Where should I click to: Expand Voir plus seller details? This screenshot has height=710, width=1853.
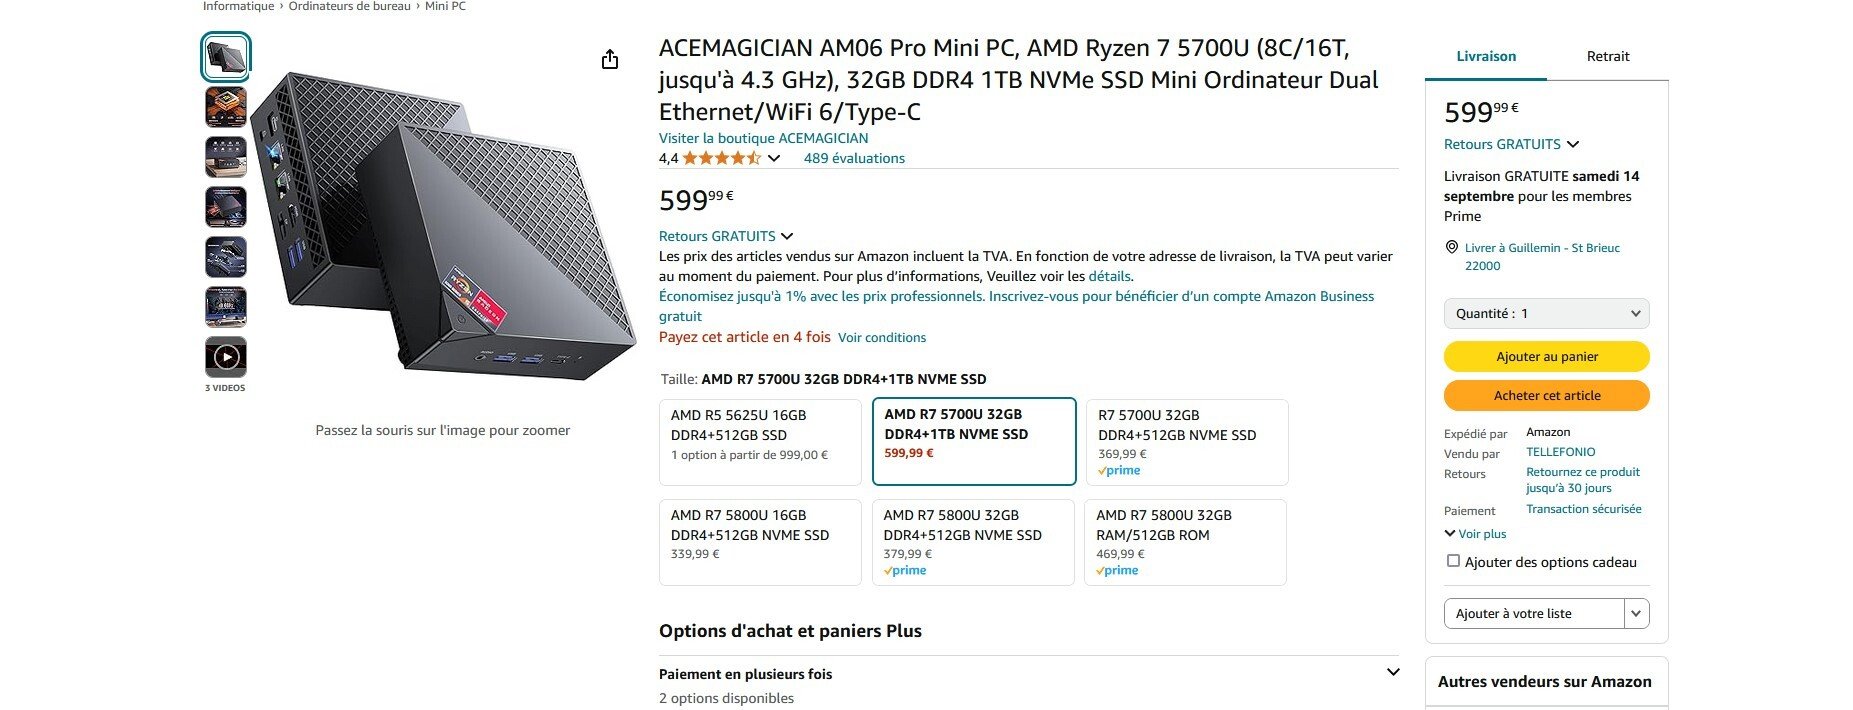(1476, 534)
